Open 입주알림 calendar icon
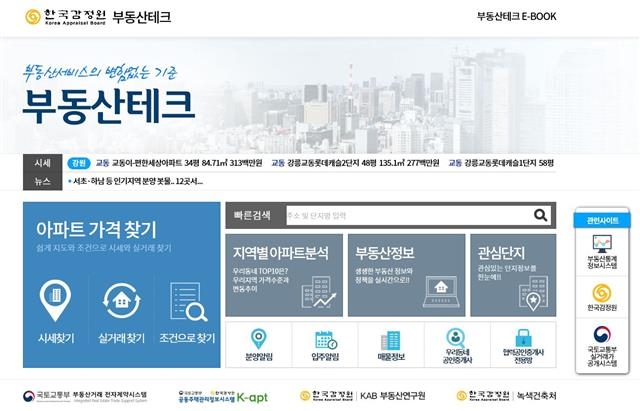Screen dimensions: 640x411 click(x=325, y=340)
